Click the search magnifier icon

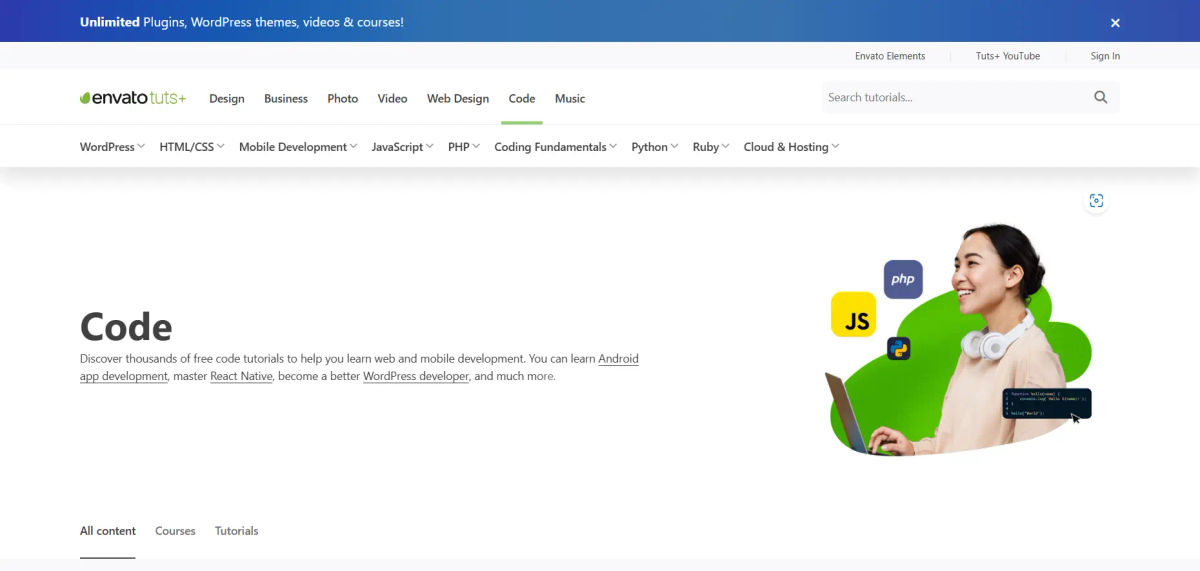tap(1101, 97)
